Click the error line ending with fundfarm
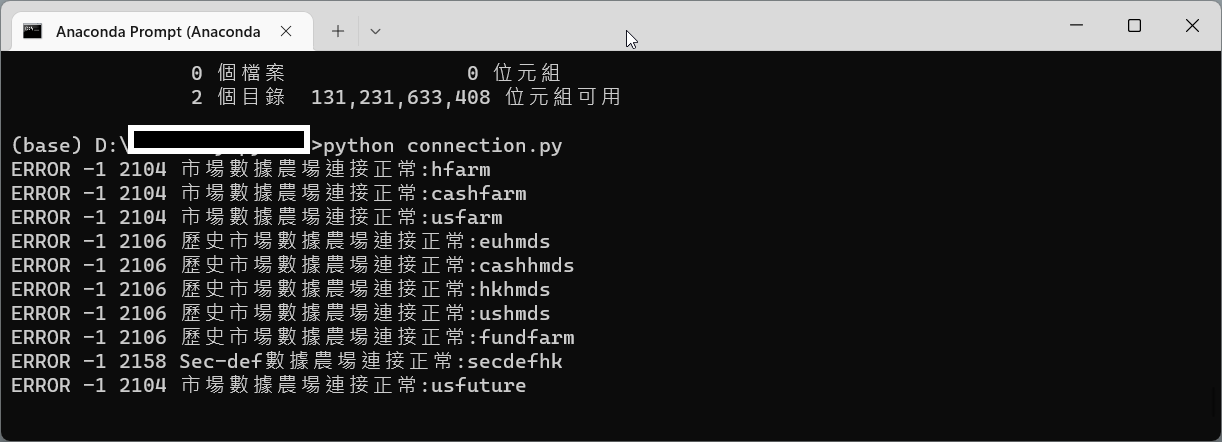This screenshot has height=442, width=1222. coord(293,337)
